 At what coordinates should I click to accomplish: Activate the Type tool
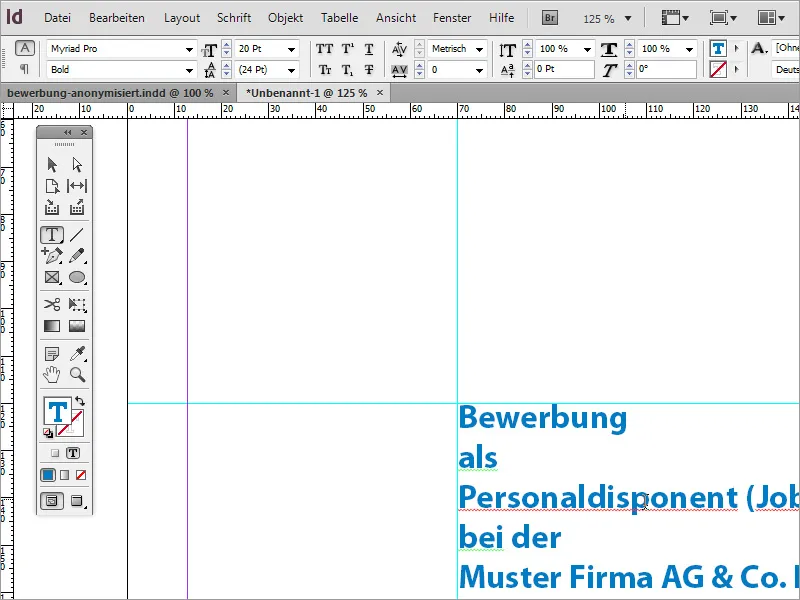[x=52, y=235]
